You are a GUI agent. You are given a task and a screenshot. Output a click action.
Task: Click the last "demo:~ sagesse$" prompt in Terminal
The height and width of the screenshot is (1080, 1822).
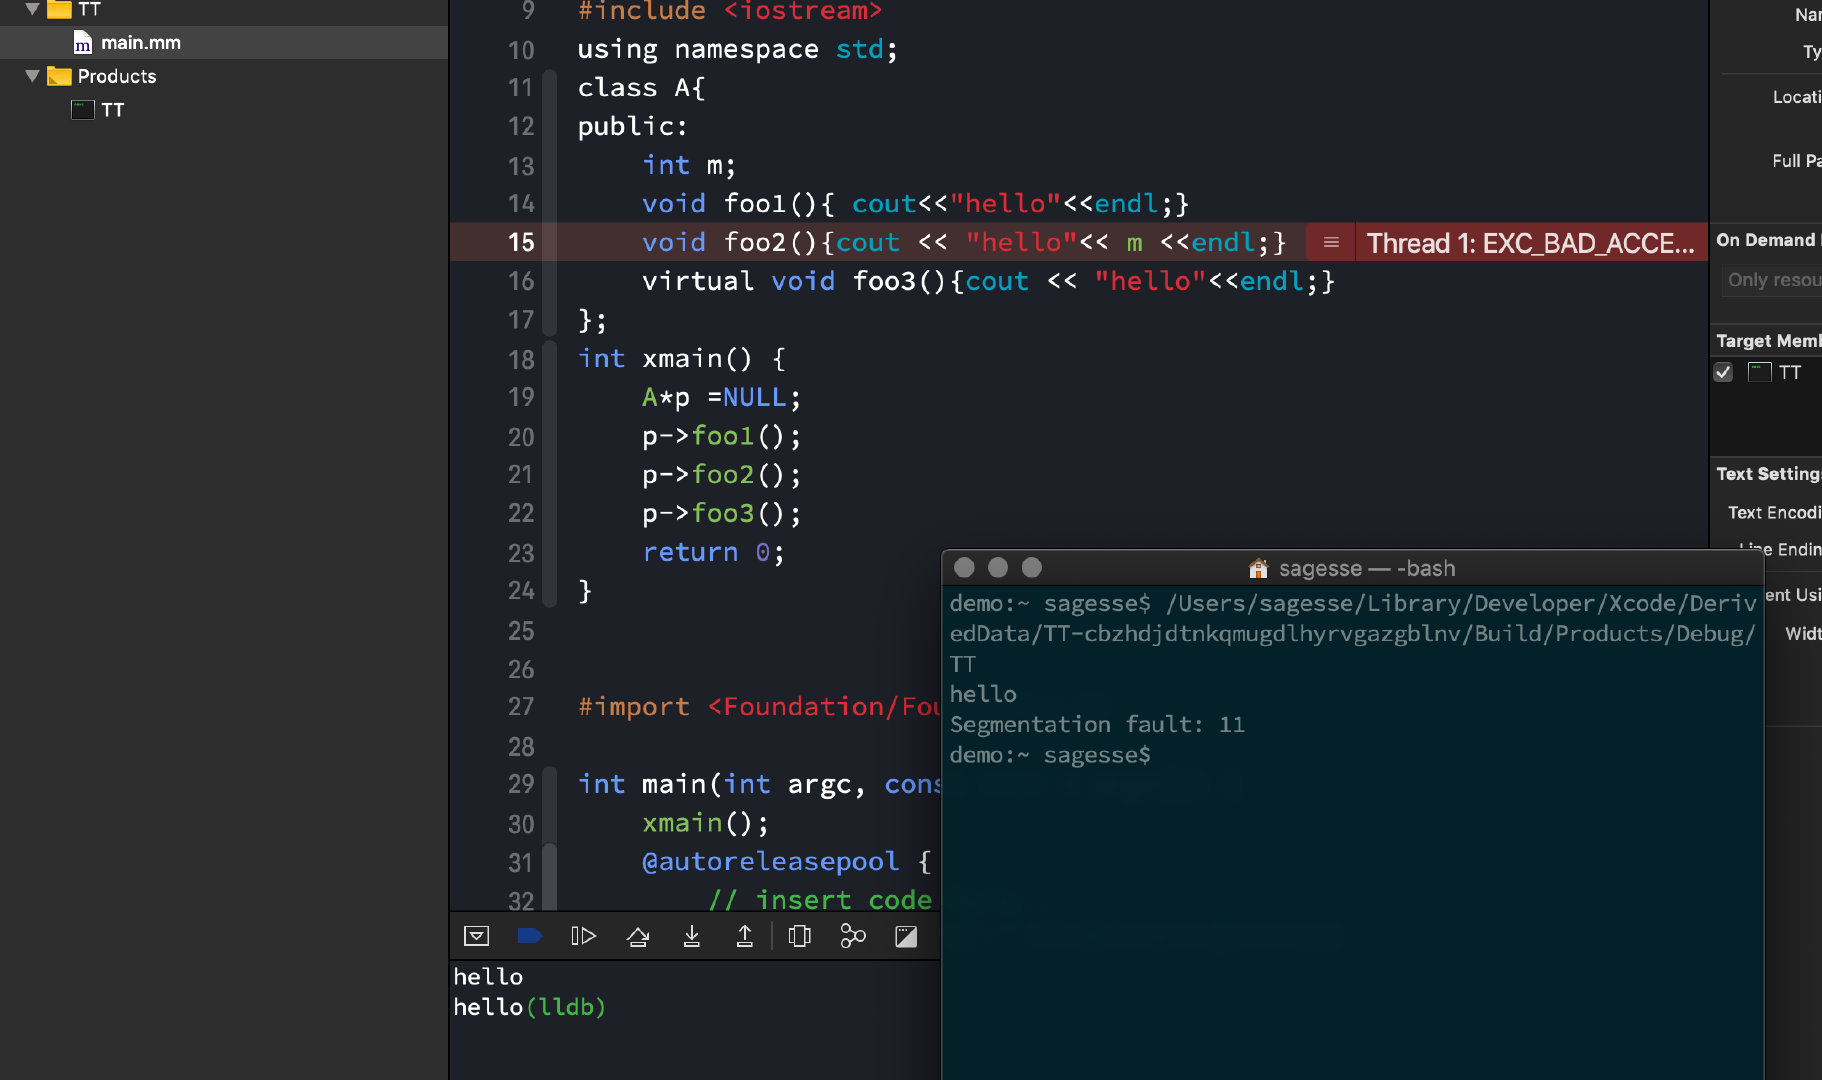tap(1050, 755)
